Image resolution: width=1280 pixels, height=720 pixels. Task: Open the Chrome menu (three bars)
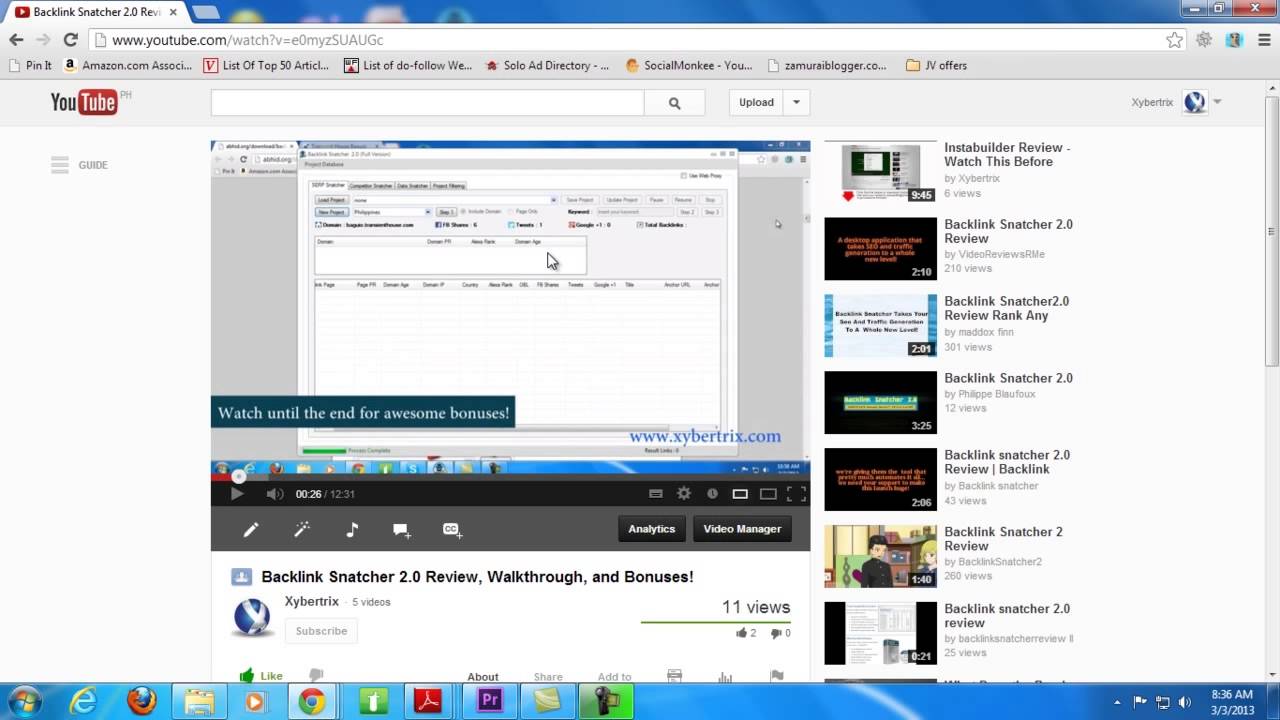tap(1264, 40)
